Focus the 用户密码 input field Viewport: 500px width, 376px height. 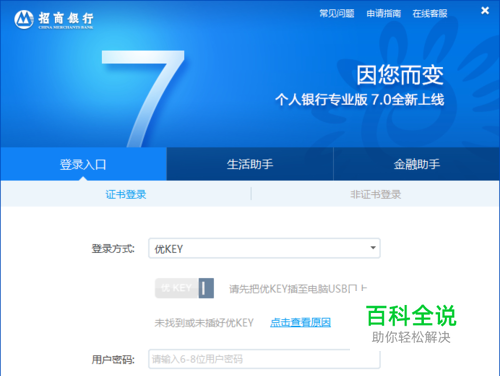click(x=264, y=359)
